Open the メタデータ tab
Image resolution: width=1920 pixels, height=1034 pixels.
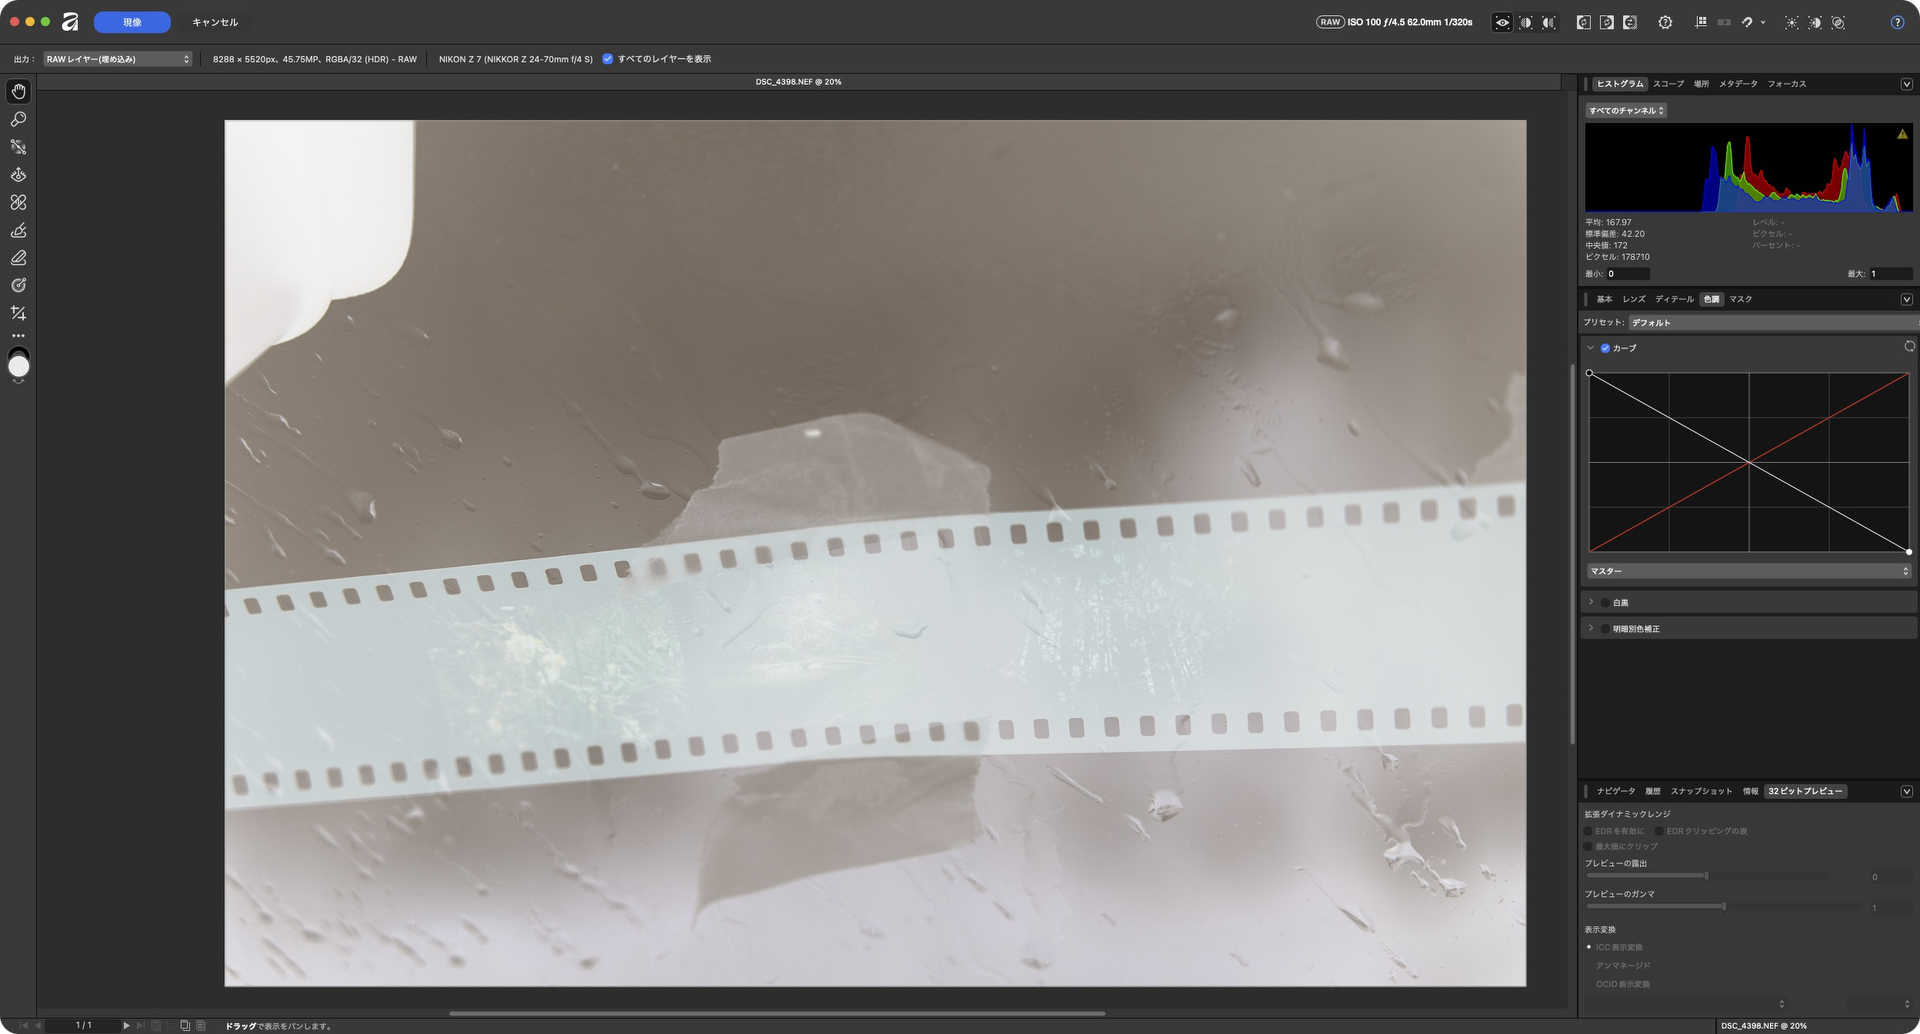(1738, 84)
